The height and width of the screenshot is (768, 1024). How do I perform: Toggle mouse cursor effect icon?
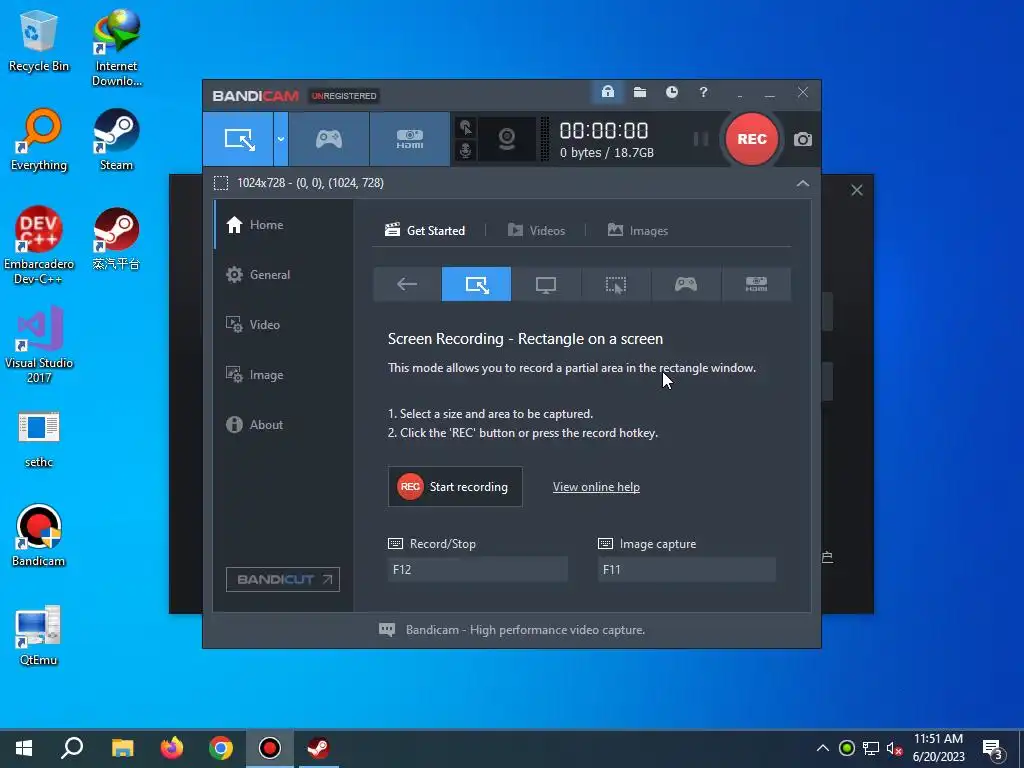pos(466,127)
